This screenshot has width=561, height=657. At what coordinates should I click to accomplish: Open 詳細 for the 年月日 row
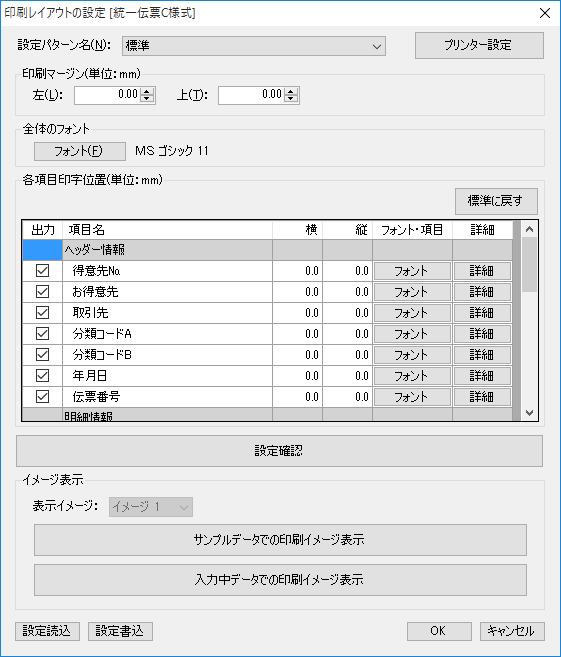[482, 376]
